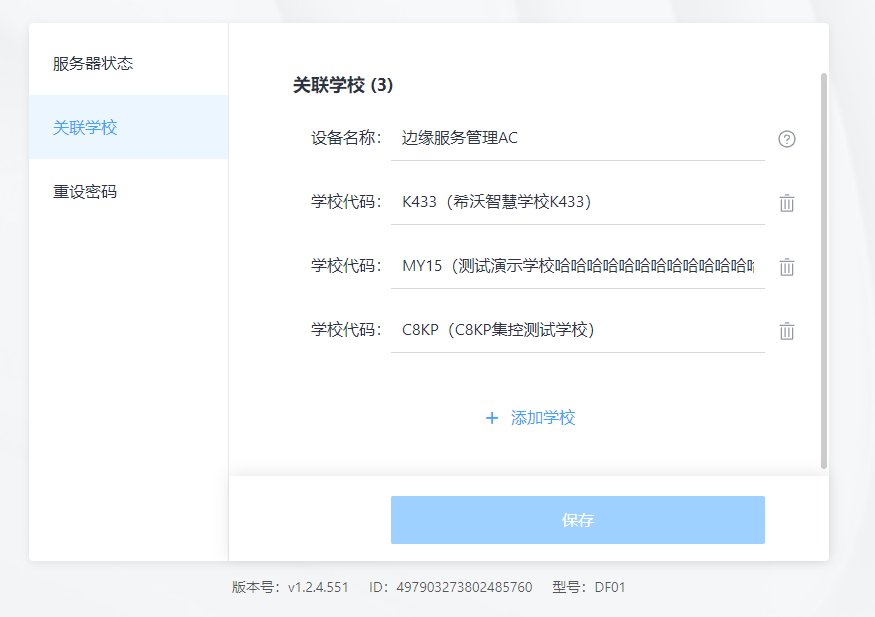This screenshot has height=617, width=875.
Task: Select the C8KP集控测试学校 code field
Action: coord(577,330)
